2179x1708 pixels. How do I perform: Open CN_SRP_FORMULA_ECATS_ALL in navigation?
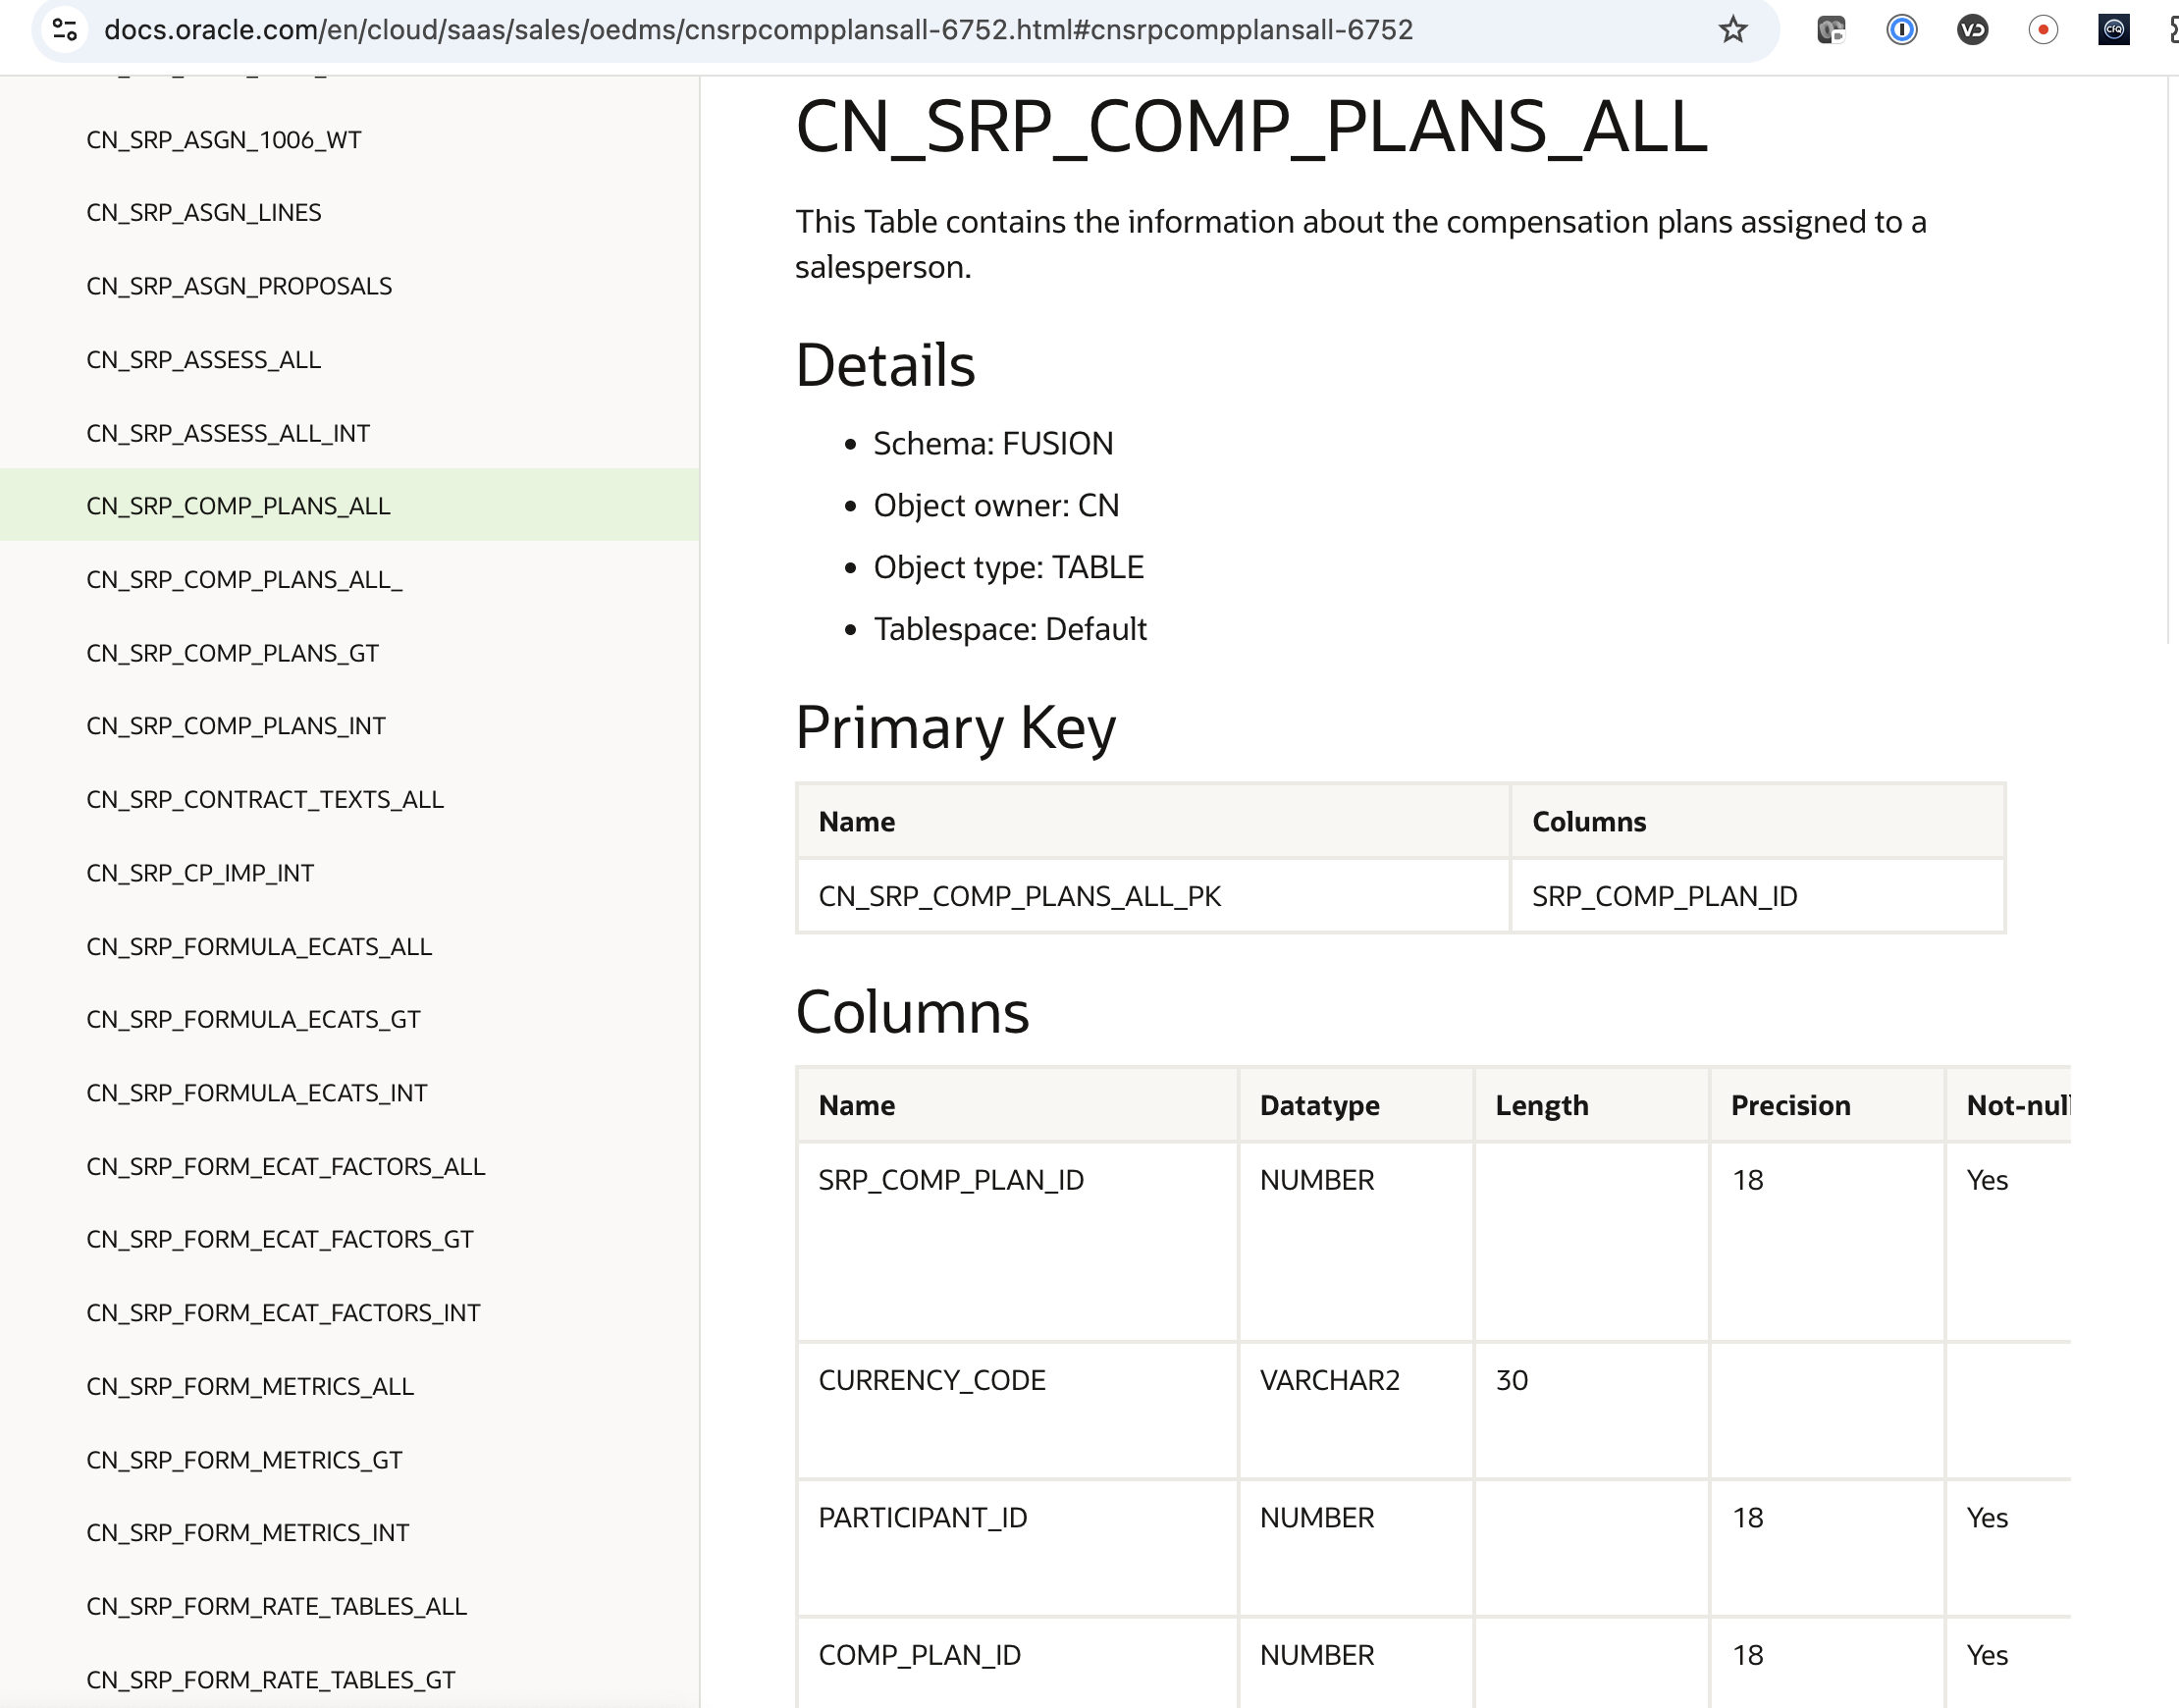[259, 946]
